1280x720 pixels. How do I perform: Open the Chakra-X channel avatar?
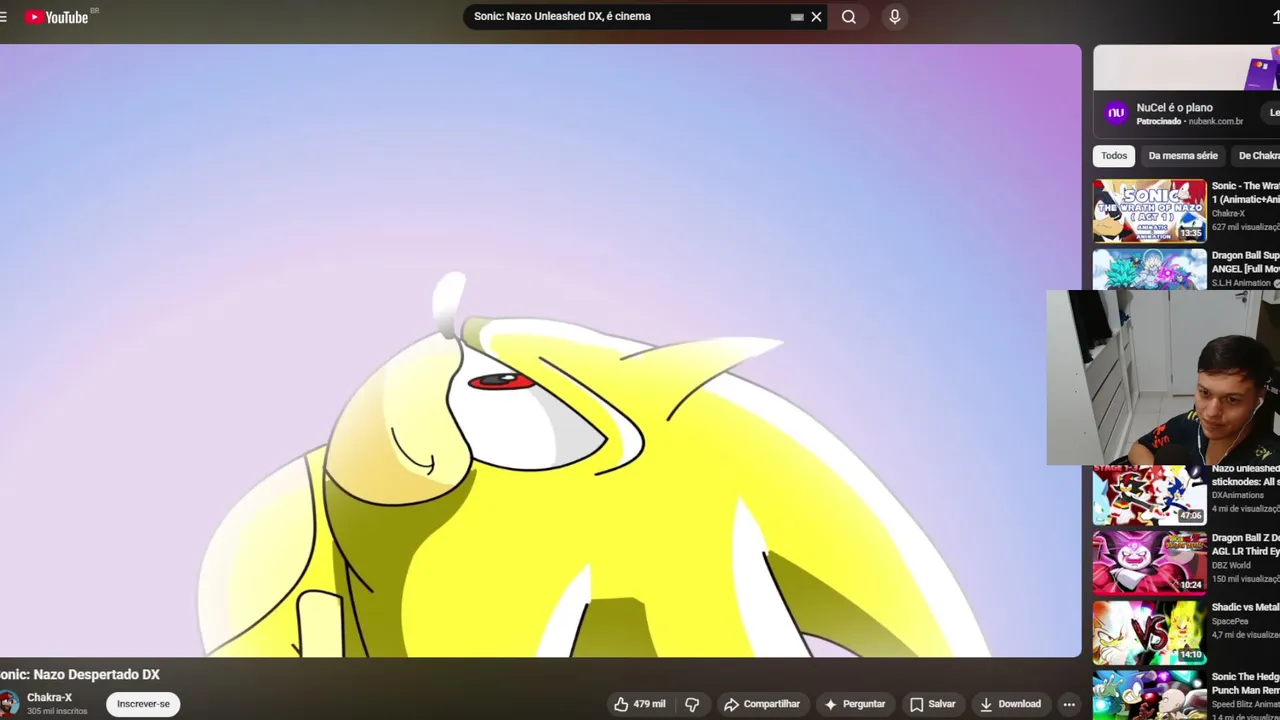8,704
